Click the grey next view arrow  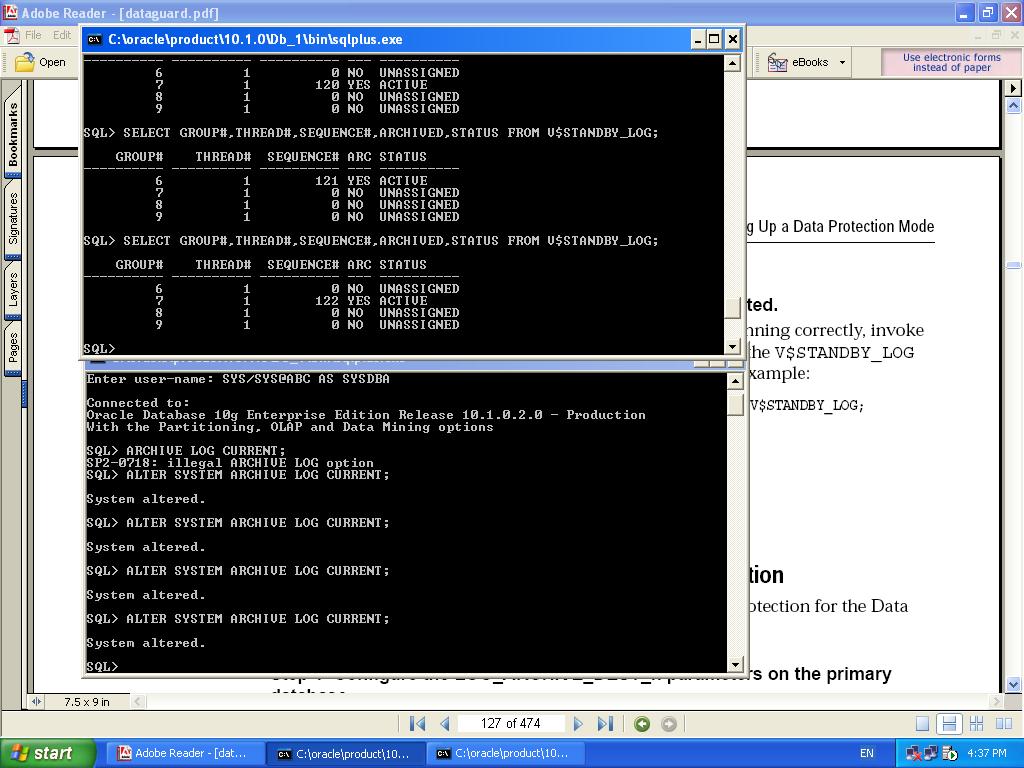[669, 724]
